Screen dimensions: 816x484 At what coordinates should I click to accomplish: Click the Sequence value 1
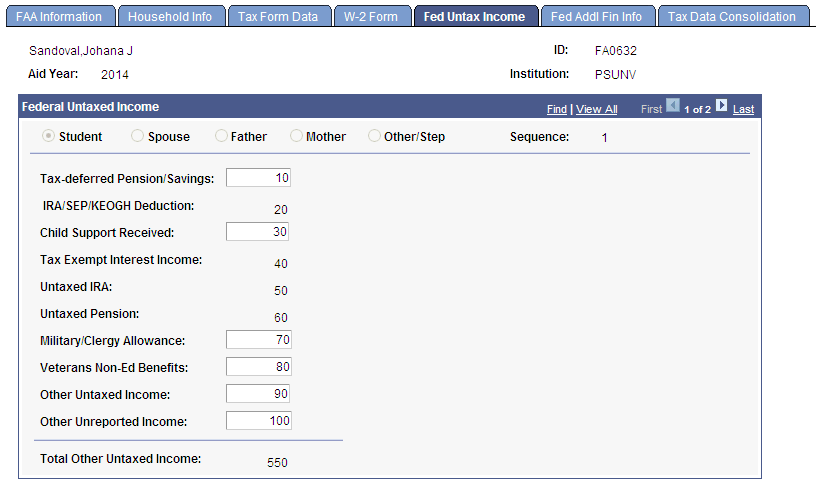(604, 138)
